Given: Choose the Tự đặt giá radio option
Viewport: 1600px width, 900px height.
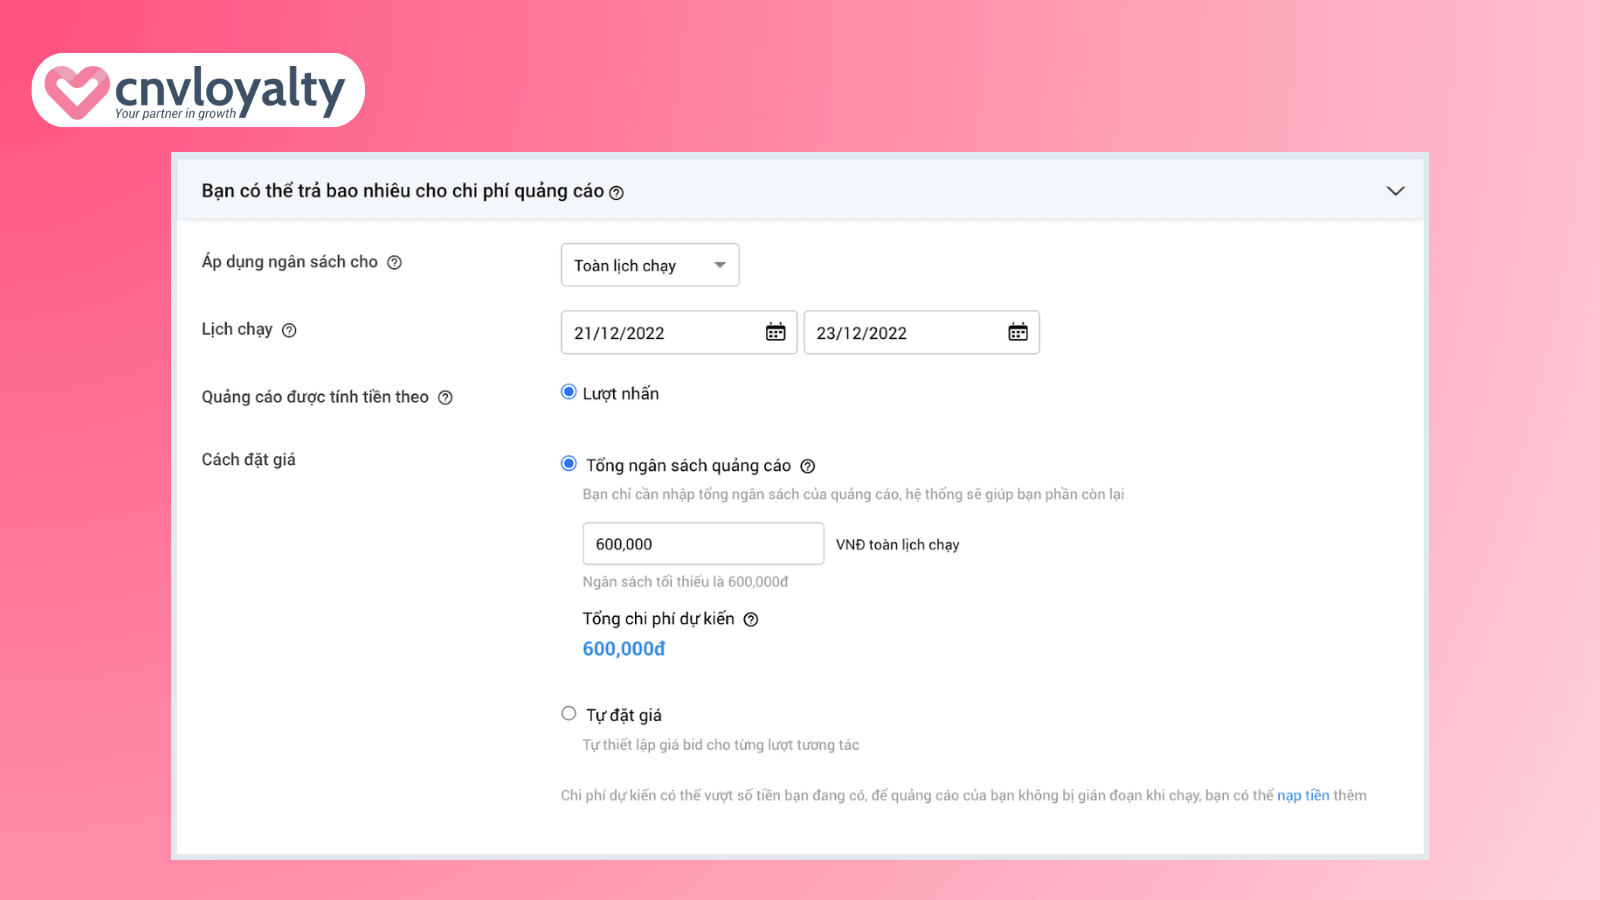Looking at the screenshot, I should tap(569, 714).
